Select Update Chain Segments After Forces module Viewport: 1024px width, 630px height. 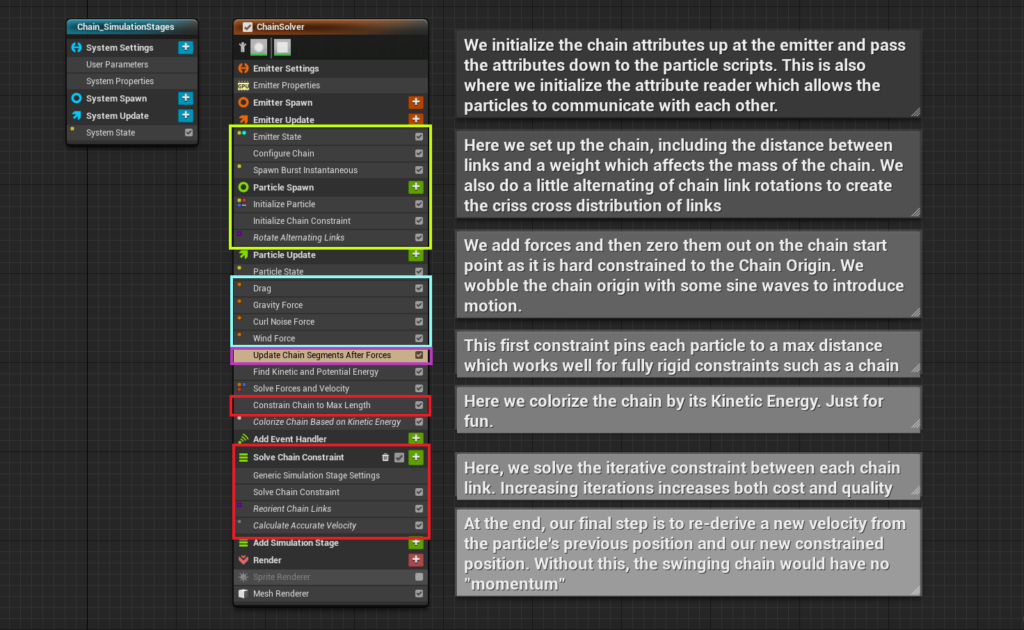click(330, 355)
